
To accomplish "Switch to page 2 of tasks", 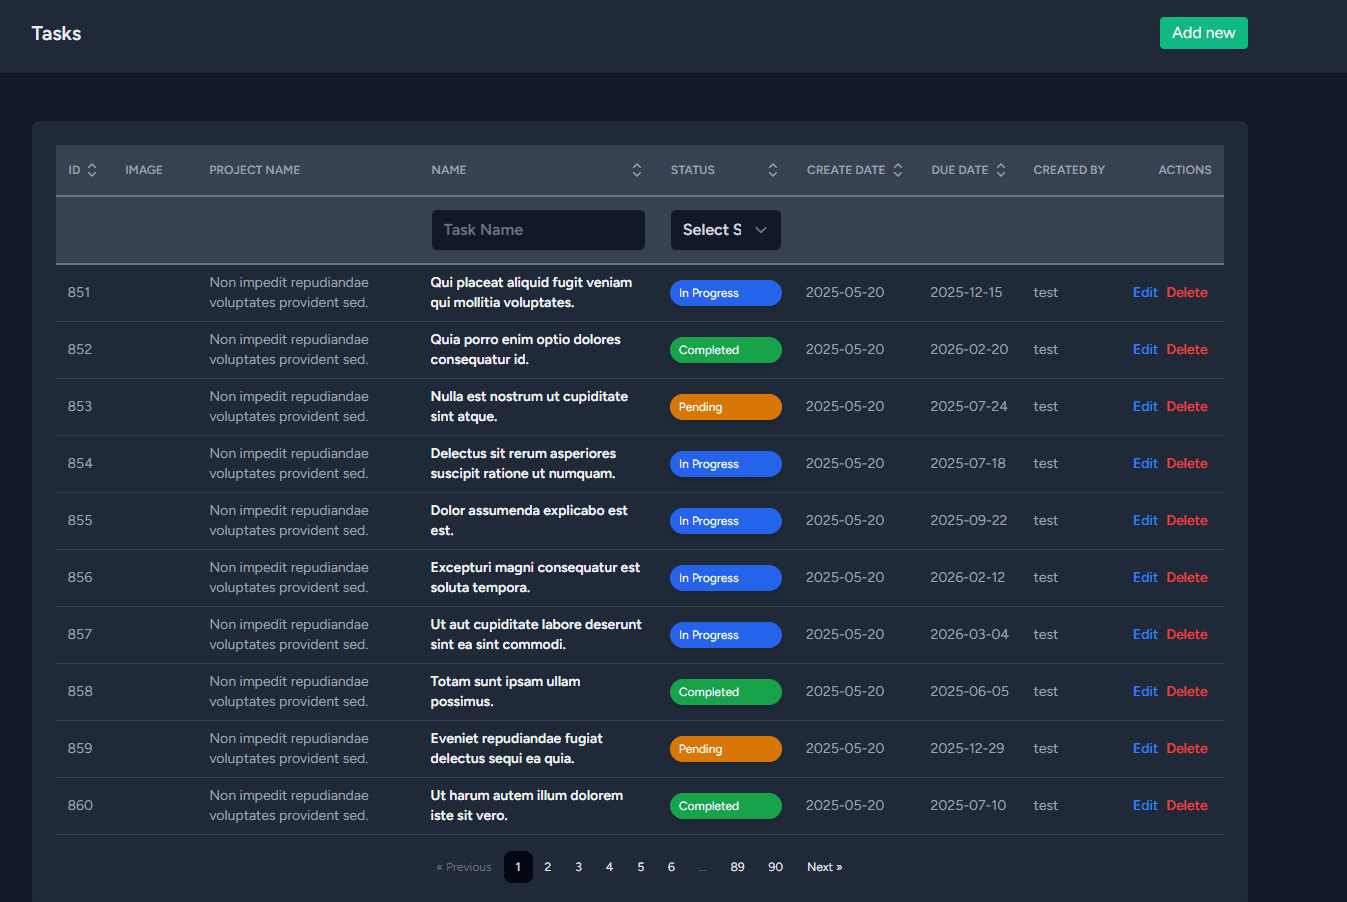I will tap(547, 867).
